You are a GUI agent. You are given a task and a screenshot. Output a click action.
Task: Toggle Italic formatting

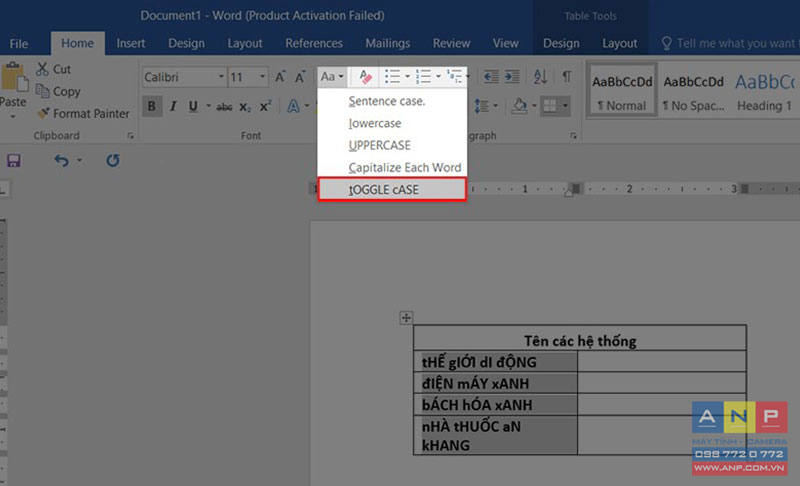(x=173, y=106)
